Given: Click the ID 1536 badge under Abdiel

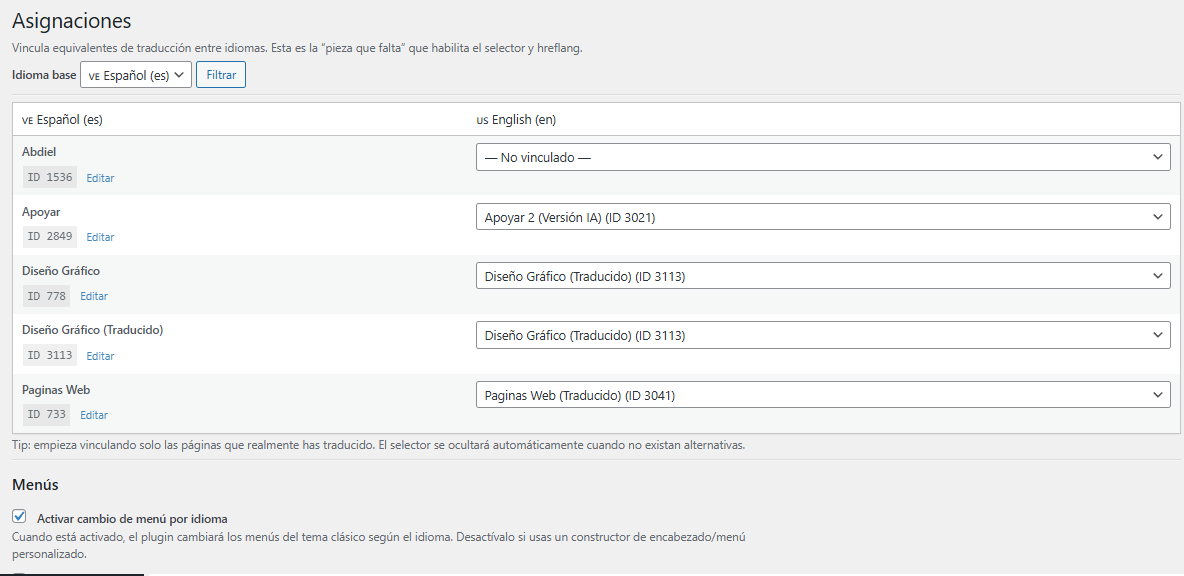Looking at the screenshot, I should click(49, 177).
